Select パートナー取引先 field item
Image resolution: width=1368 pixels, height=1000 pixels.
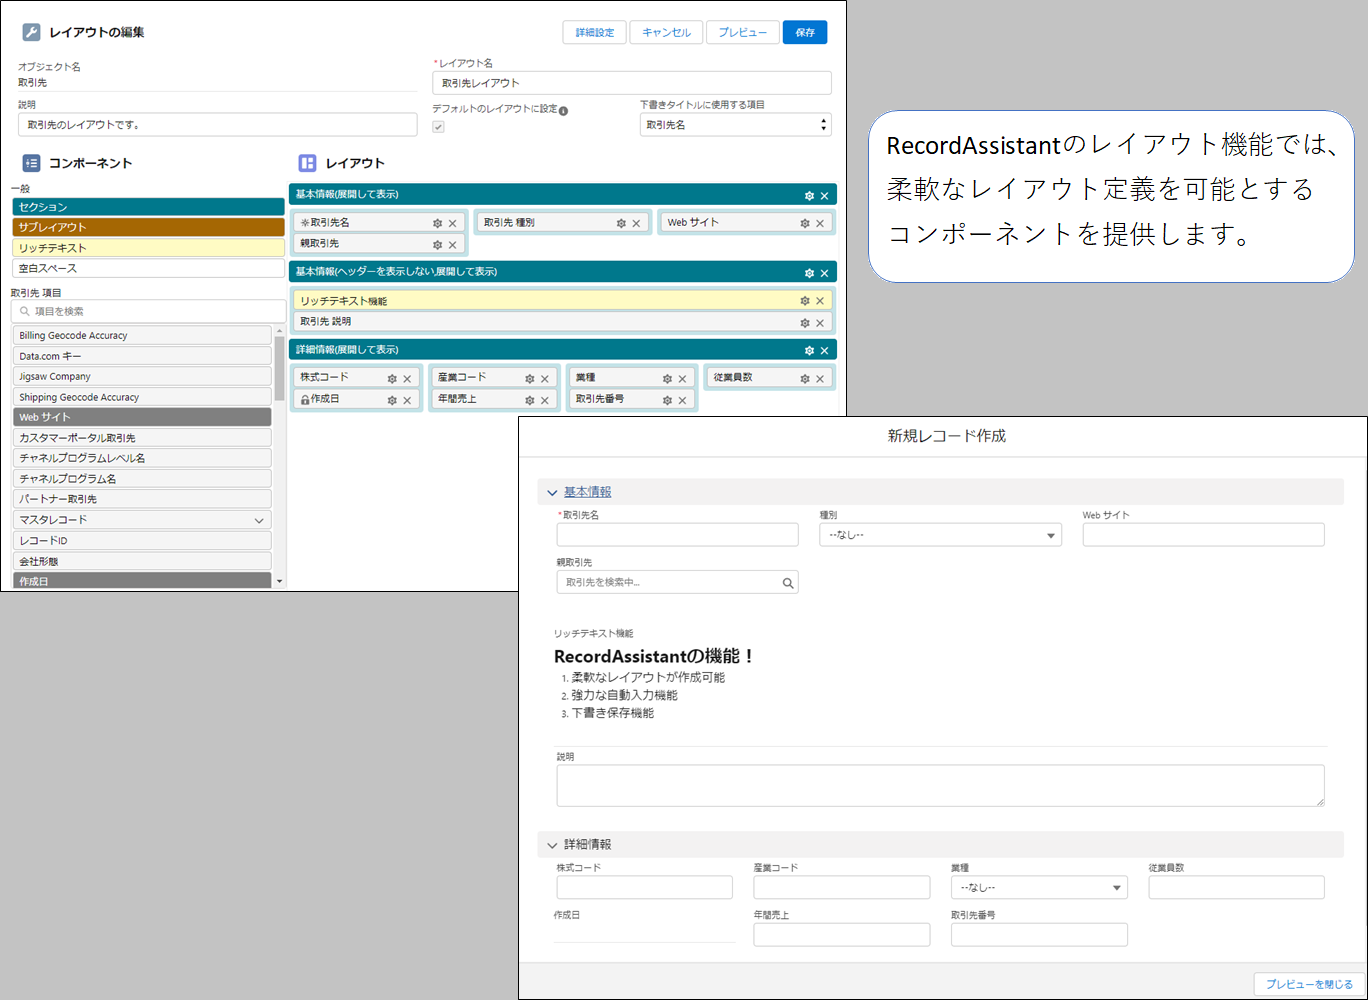tap(142, 499)
